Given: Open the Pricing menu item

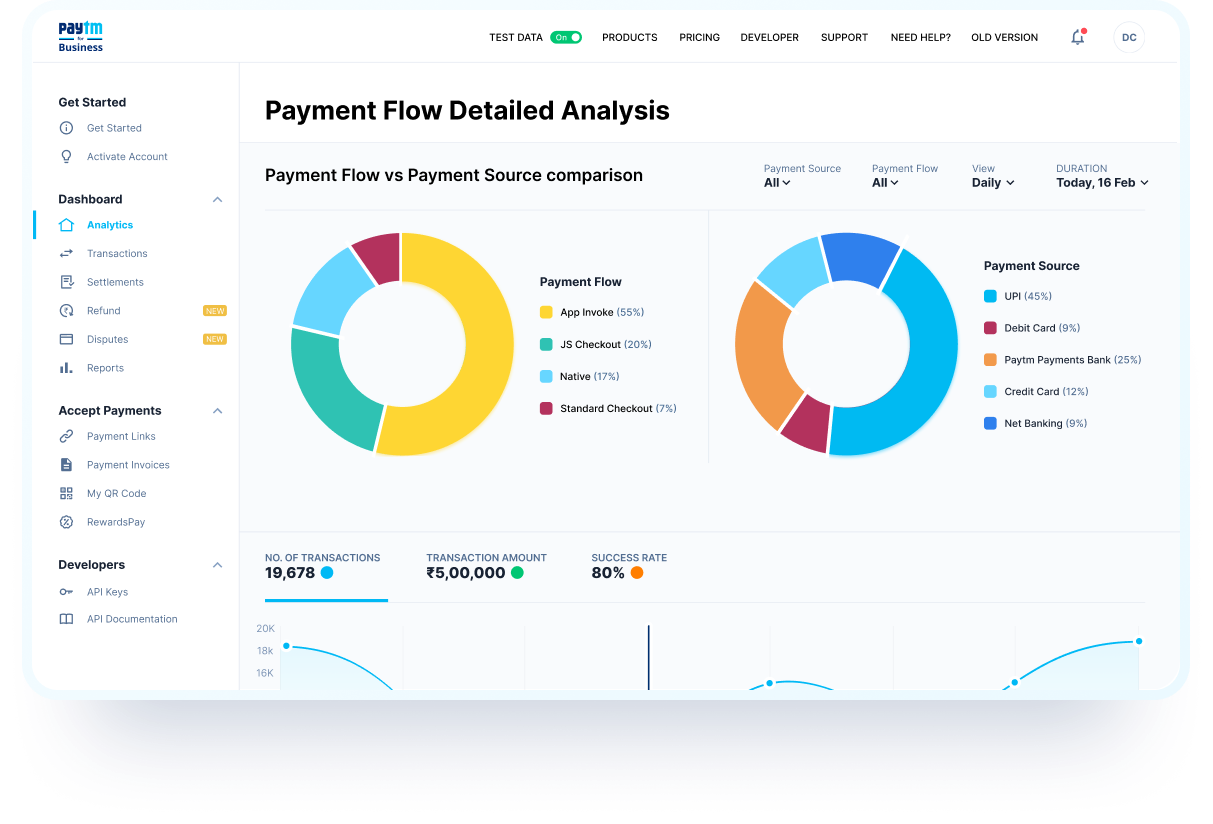Looking at the screenshot, I should pyautogui.click(x=699, y=37).
